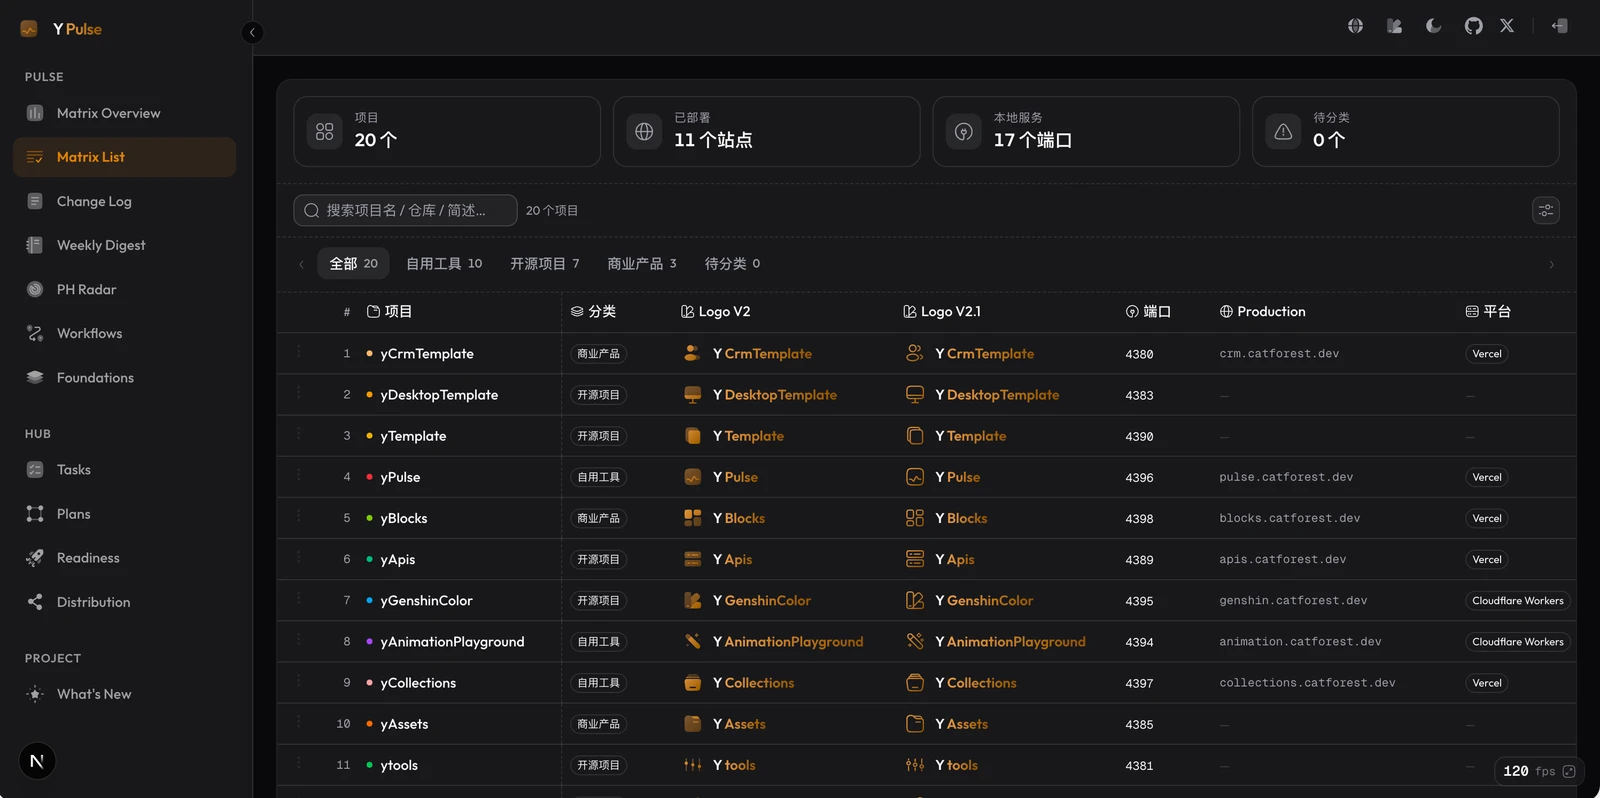This screenshot has height=798, width=1600.
Task: Focus the 搜索项目名 search field
Action: (x=405, y=210)
